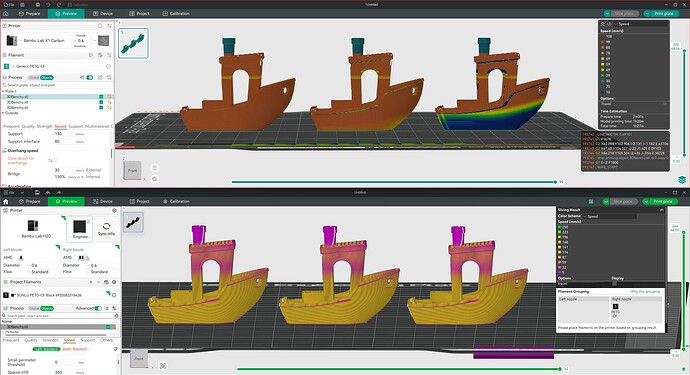Switch to the Prepare tab in the top window

(x=29, y=14)
